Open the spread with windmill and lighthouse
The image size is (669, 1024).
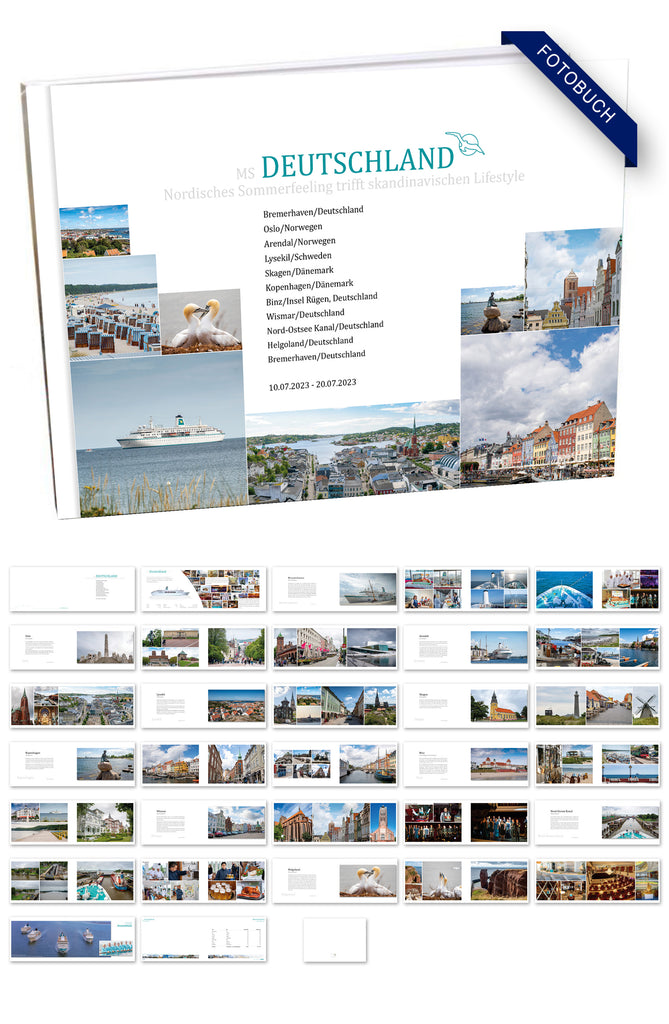pos(598,705)
